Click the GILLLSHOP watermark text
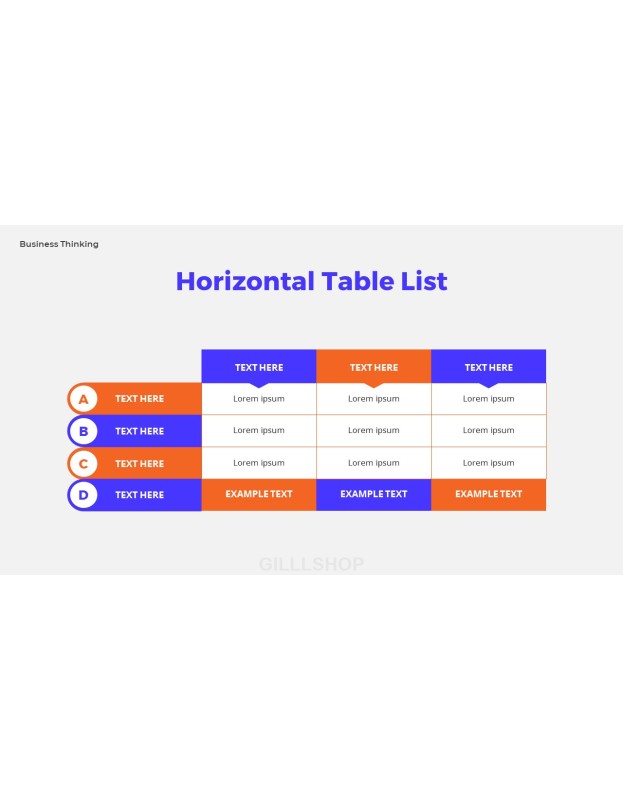This screenshot has width=623, height=800. [x=311, y=564]
